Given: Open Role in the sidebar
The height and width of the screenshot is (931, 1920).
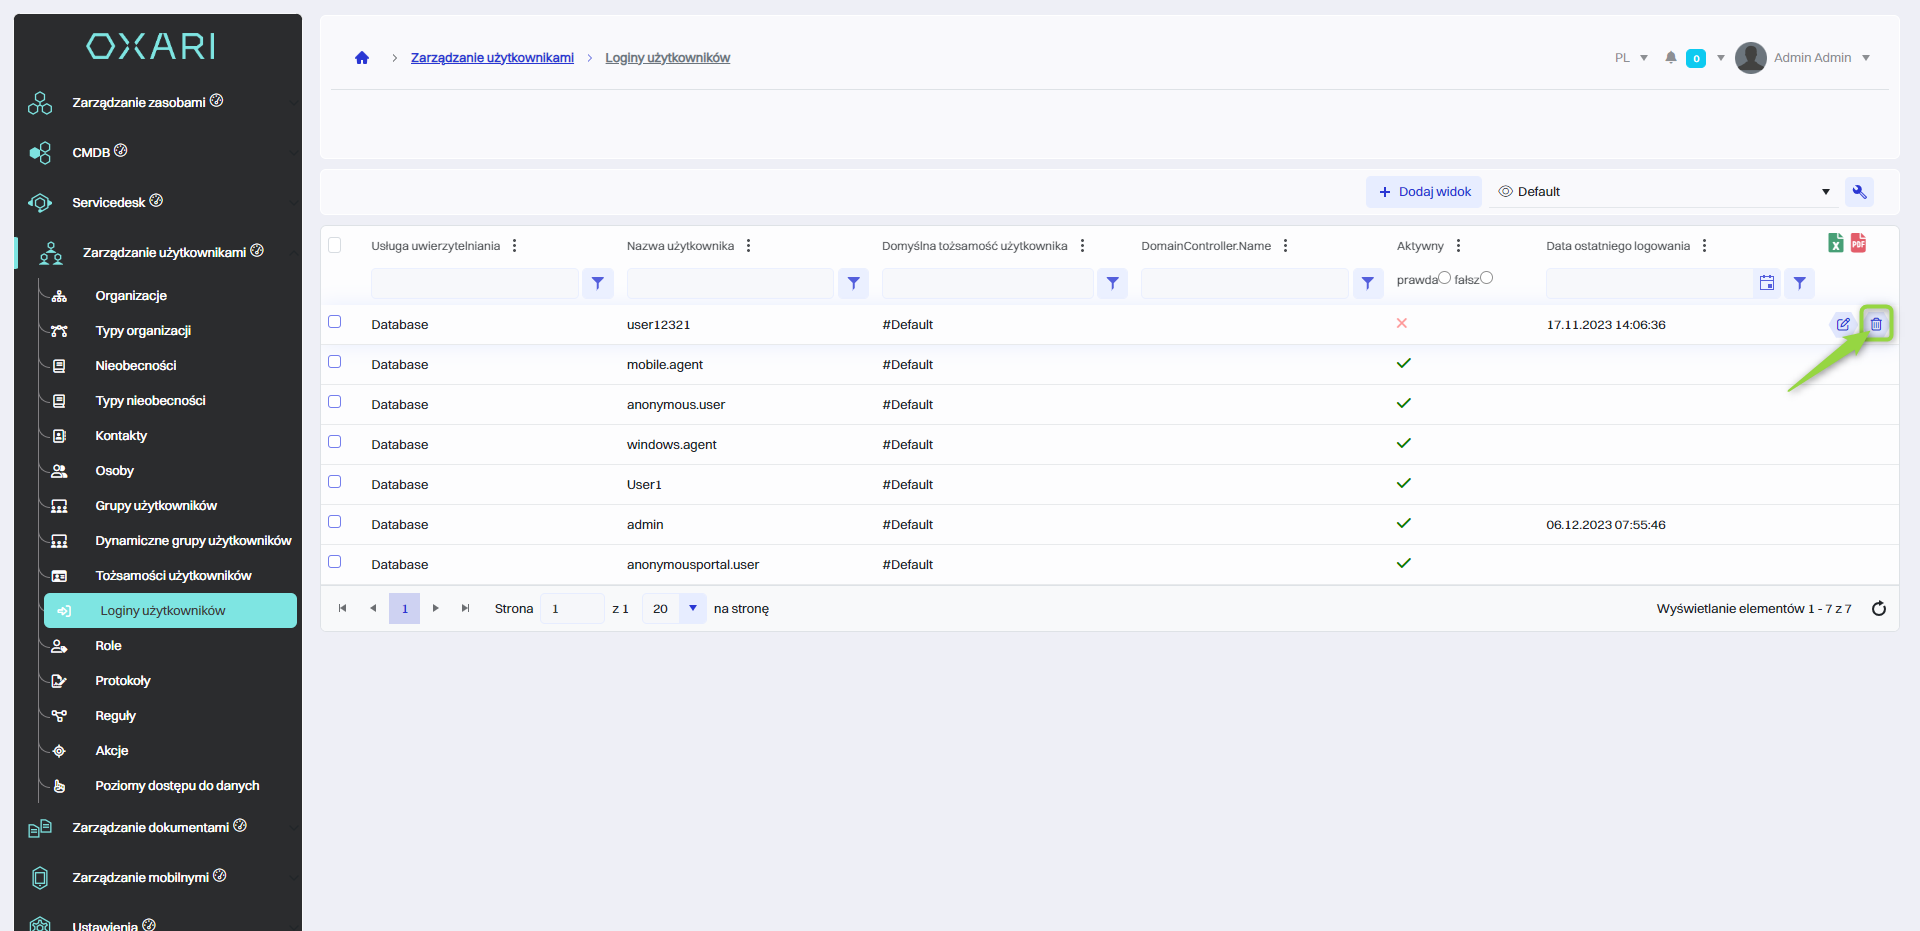Looking at the screenshot, I should coord(108,646).
